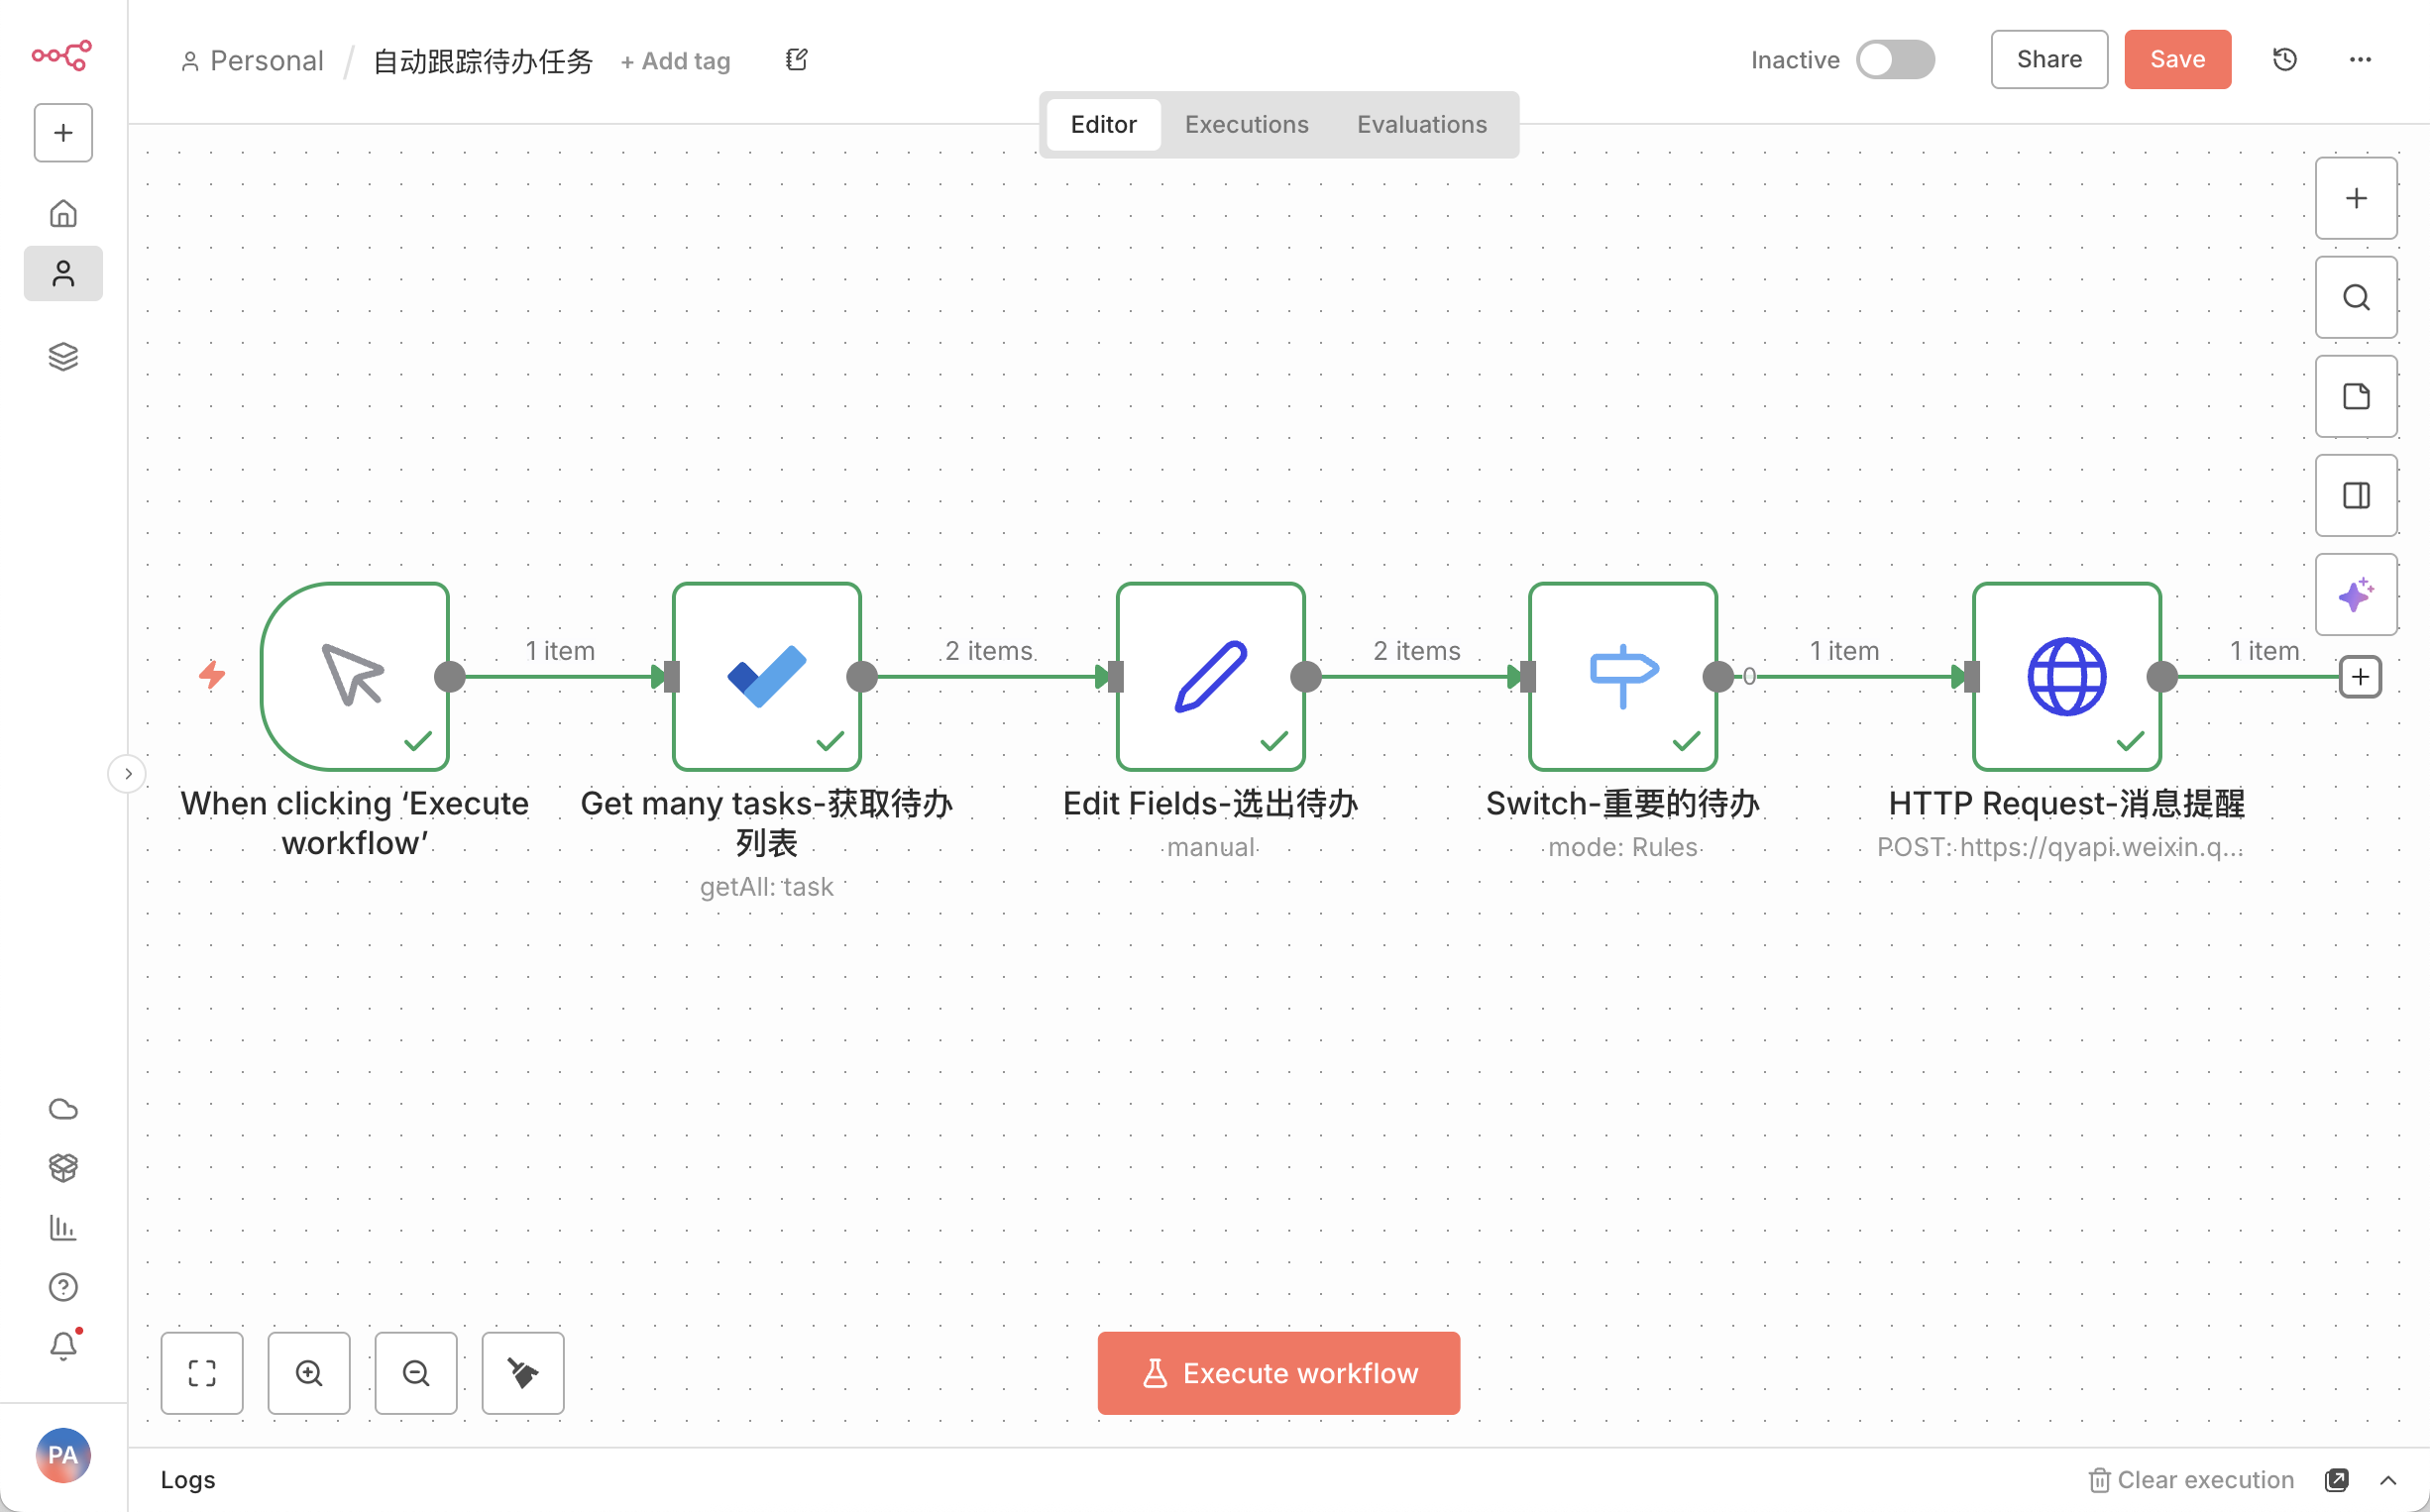Click the tidy up workflow broom icon
Image resolution: width=2430 pixels, height=1512 pixels.
tap(522, 1372)
